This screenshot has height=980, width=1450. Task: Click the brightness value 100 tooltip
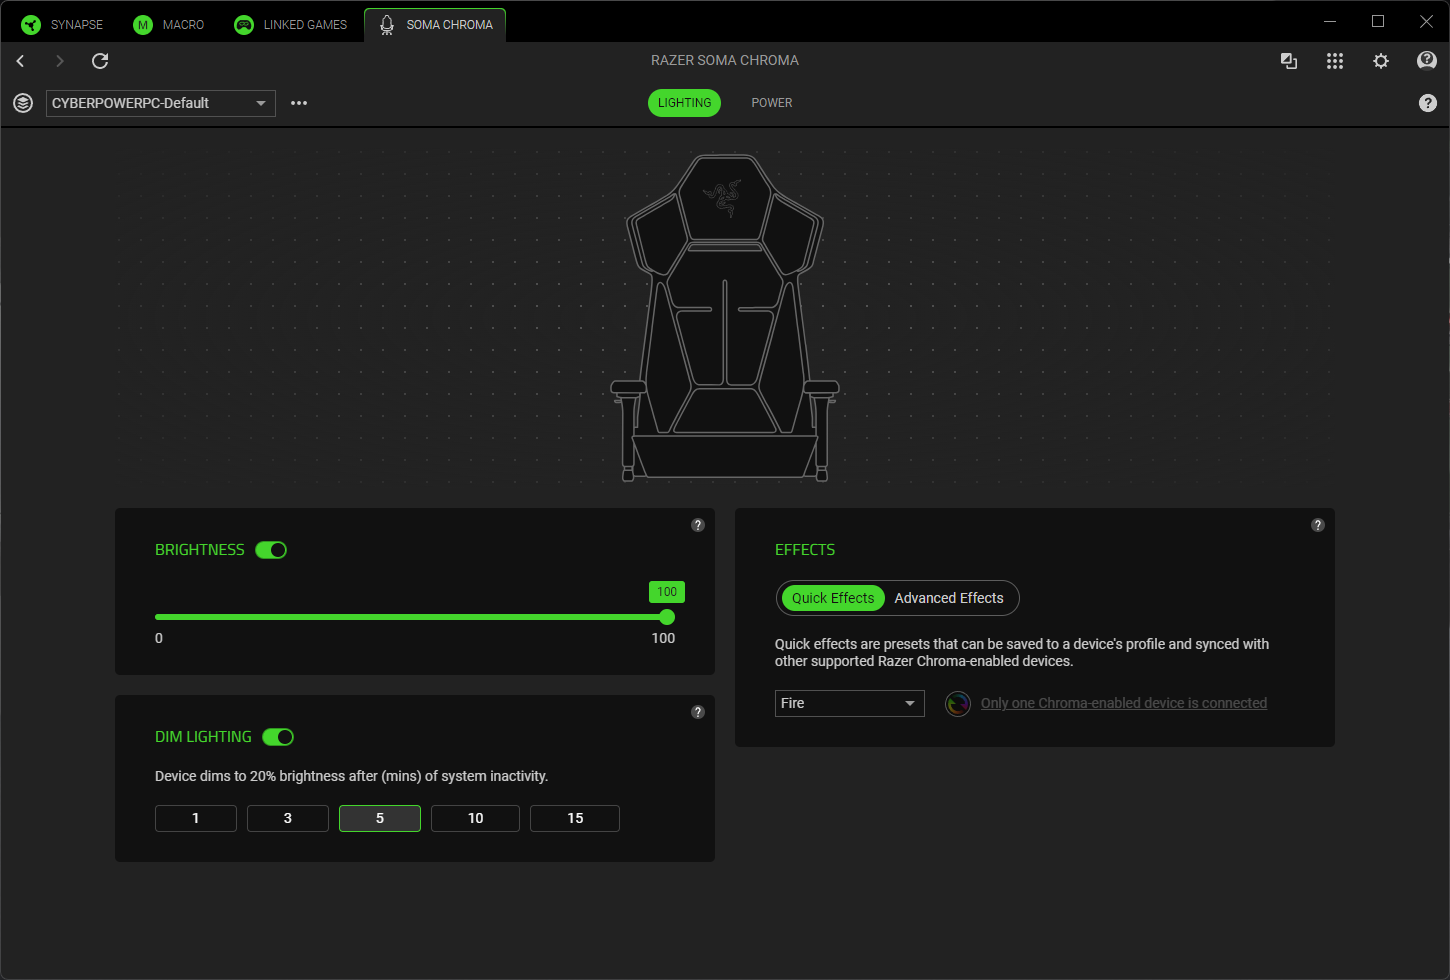pyautogui.click(x=667, y=592)
